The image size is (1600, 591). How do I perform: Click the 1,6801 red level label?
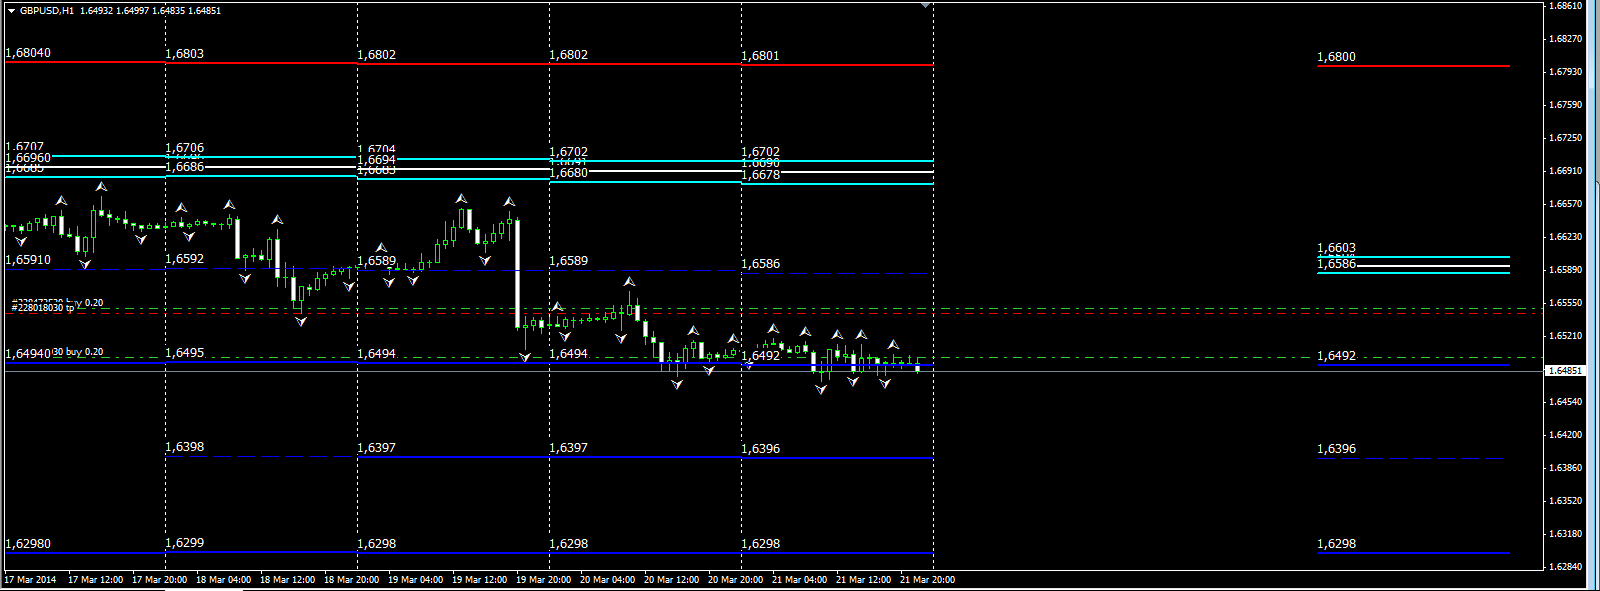(x=760, y=56)
